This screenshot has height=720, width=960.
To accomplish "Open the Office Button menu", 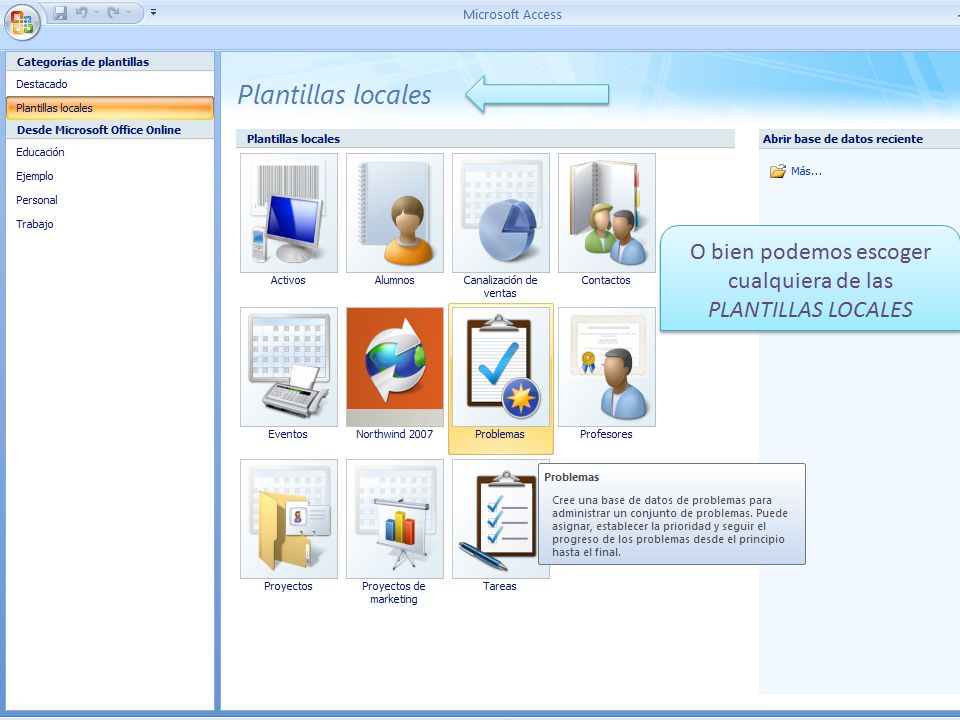I will tap(22, 22).
